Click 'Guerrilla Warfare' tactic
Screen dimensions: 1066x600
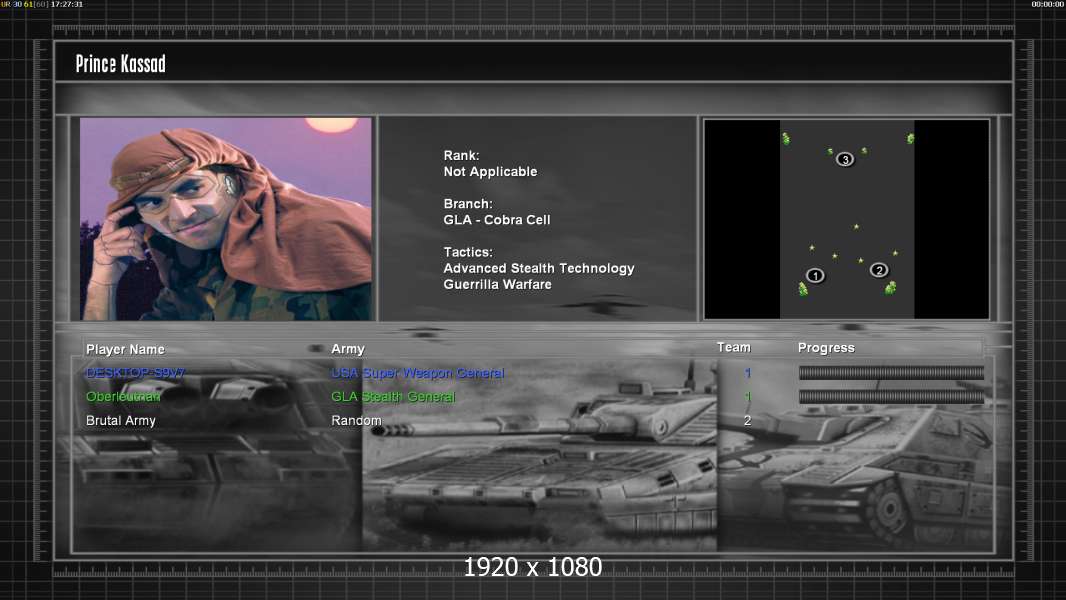[497, 285]
